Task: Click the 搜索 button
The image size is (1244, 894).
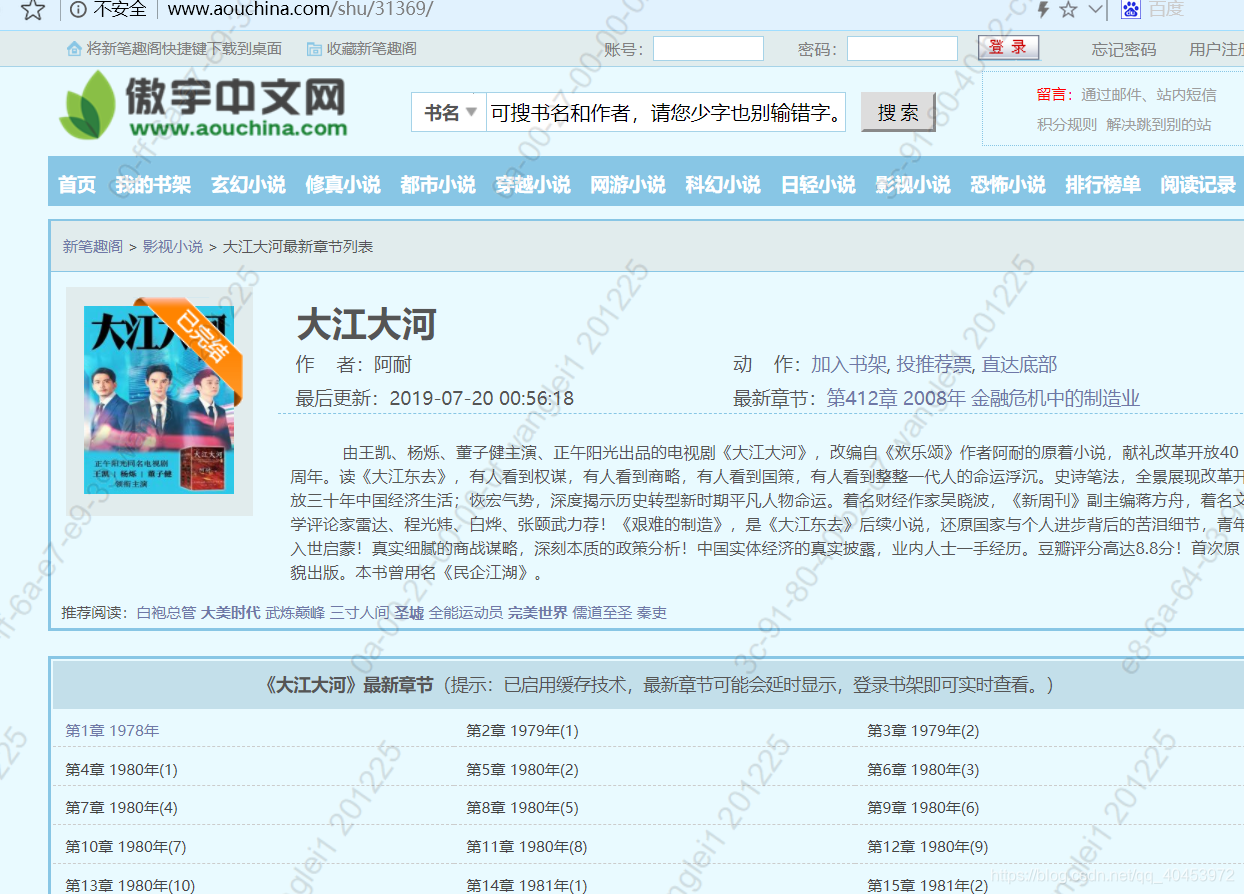Action: (898, 112)
